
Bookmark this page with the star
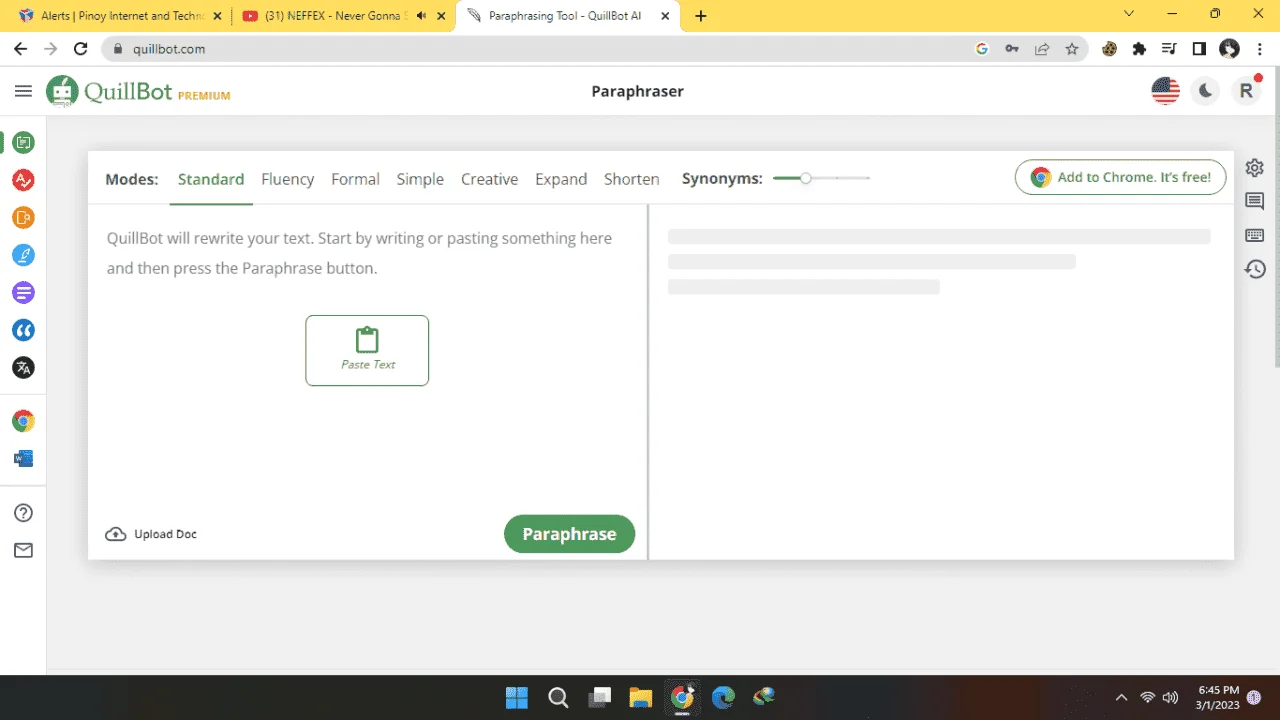coord(1072,48)
